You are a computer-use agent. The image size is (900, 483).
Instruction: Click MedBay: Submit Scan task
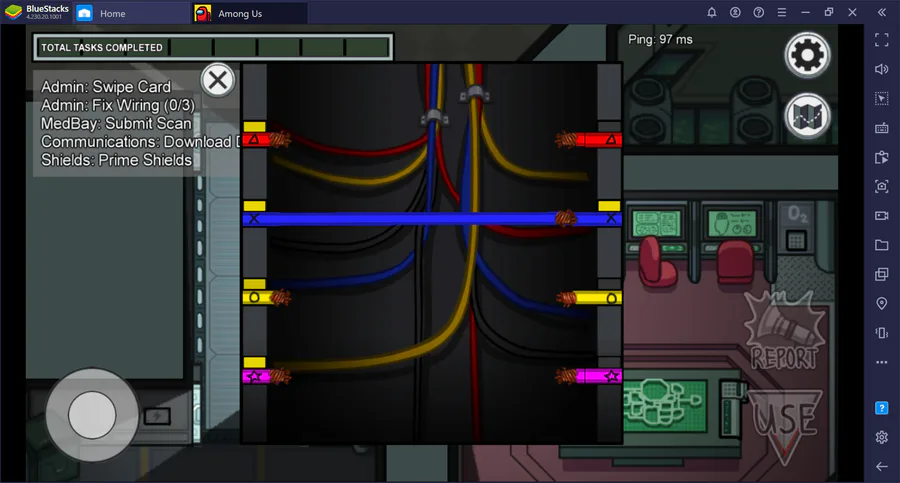click(116, 123)
